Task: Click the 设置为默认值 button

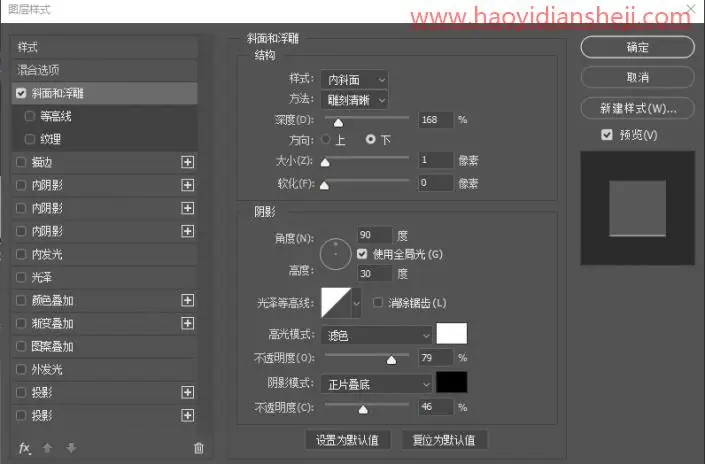Action: (348, 440)
